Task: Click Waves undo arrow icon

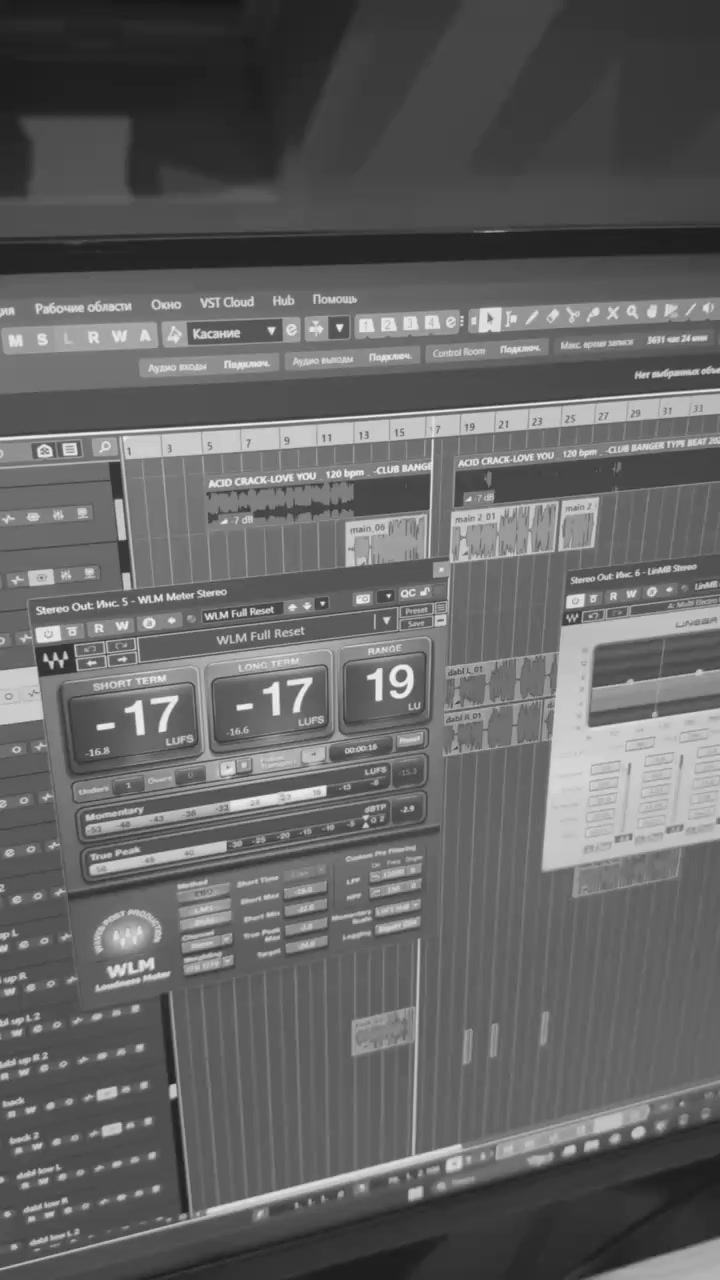Action: point(91,648)
